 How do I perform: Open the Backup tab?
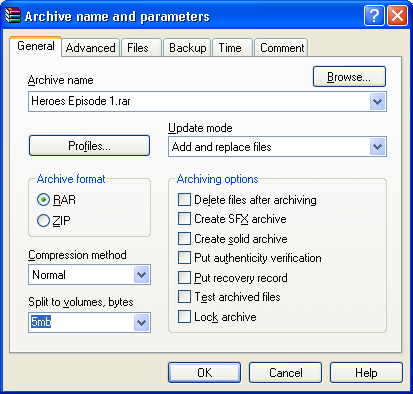(187, 48)
